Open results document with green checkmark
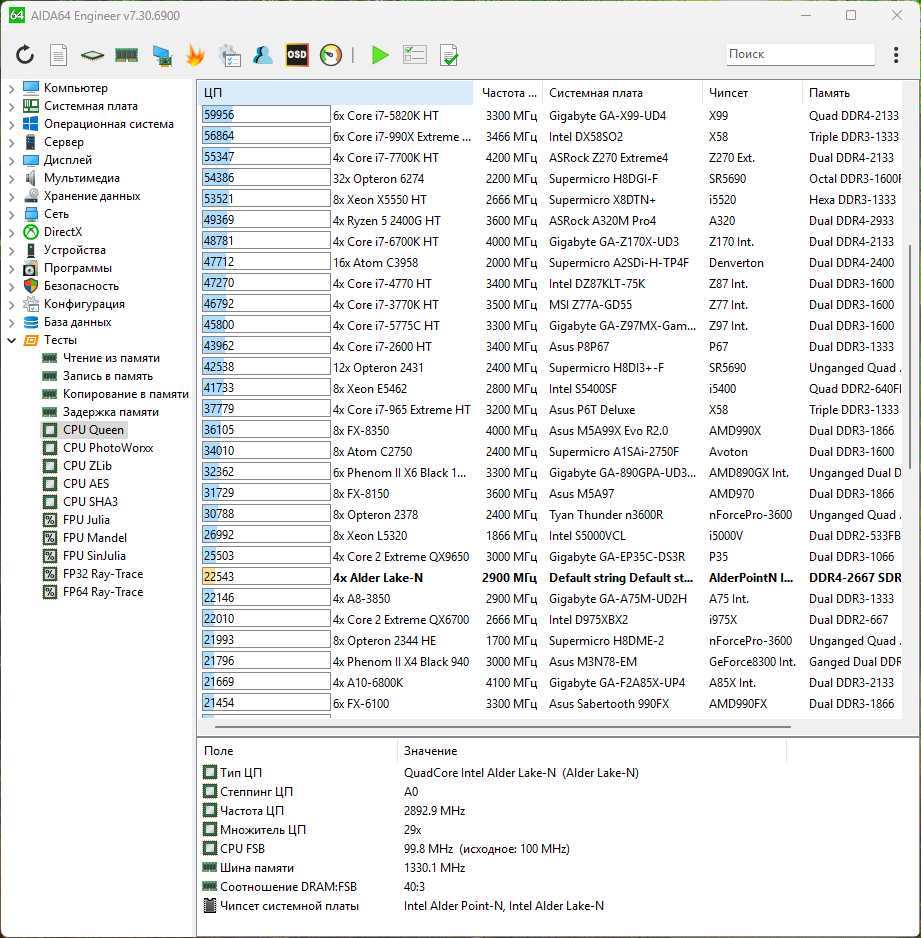Image resolution: width=921 pixels, height=938 pixels. [449, 55]
